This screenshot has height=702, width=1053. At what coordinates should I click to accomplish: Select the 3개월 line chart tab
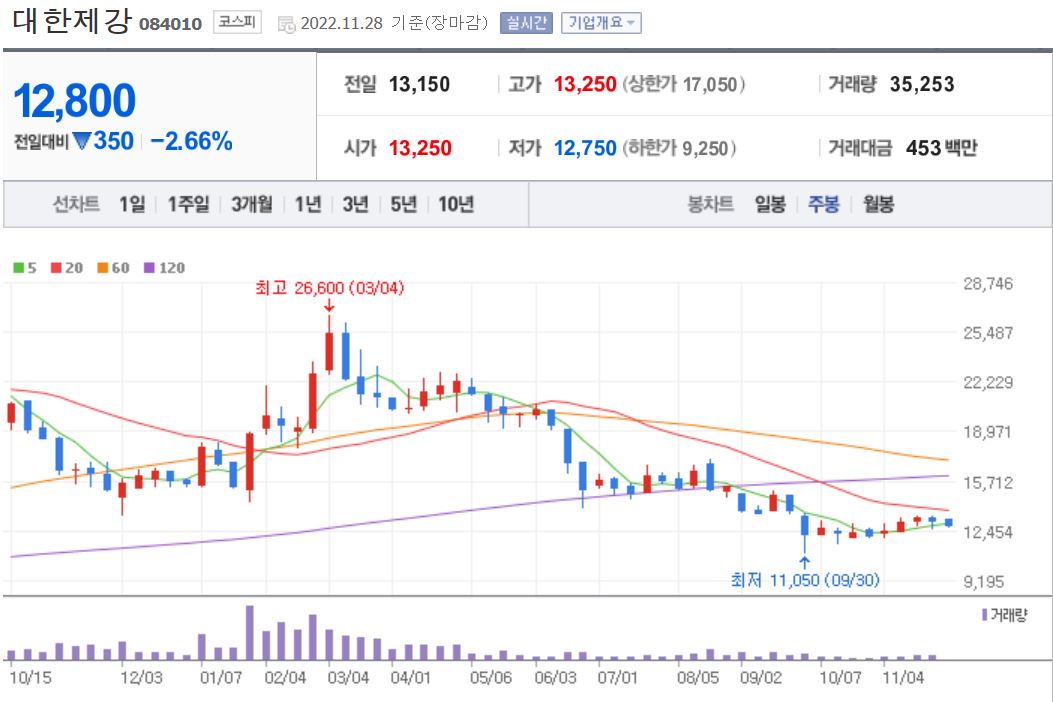252,204
